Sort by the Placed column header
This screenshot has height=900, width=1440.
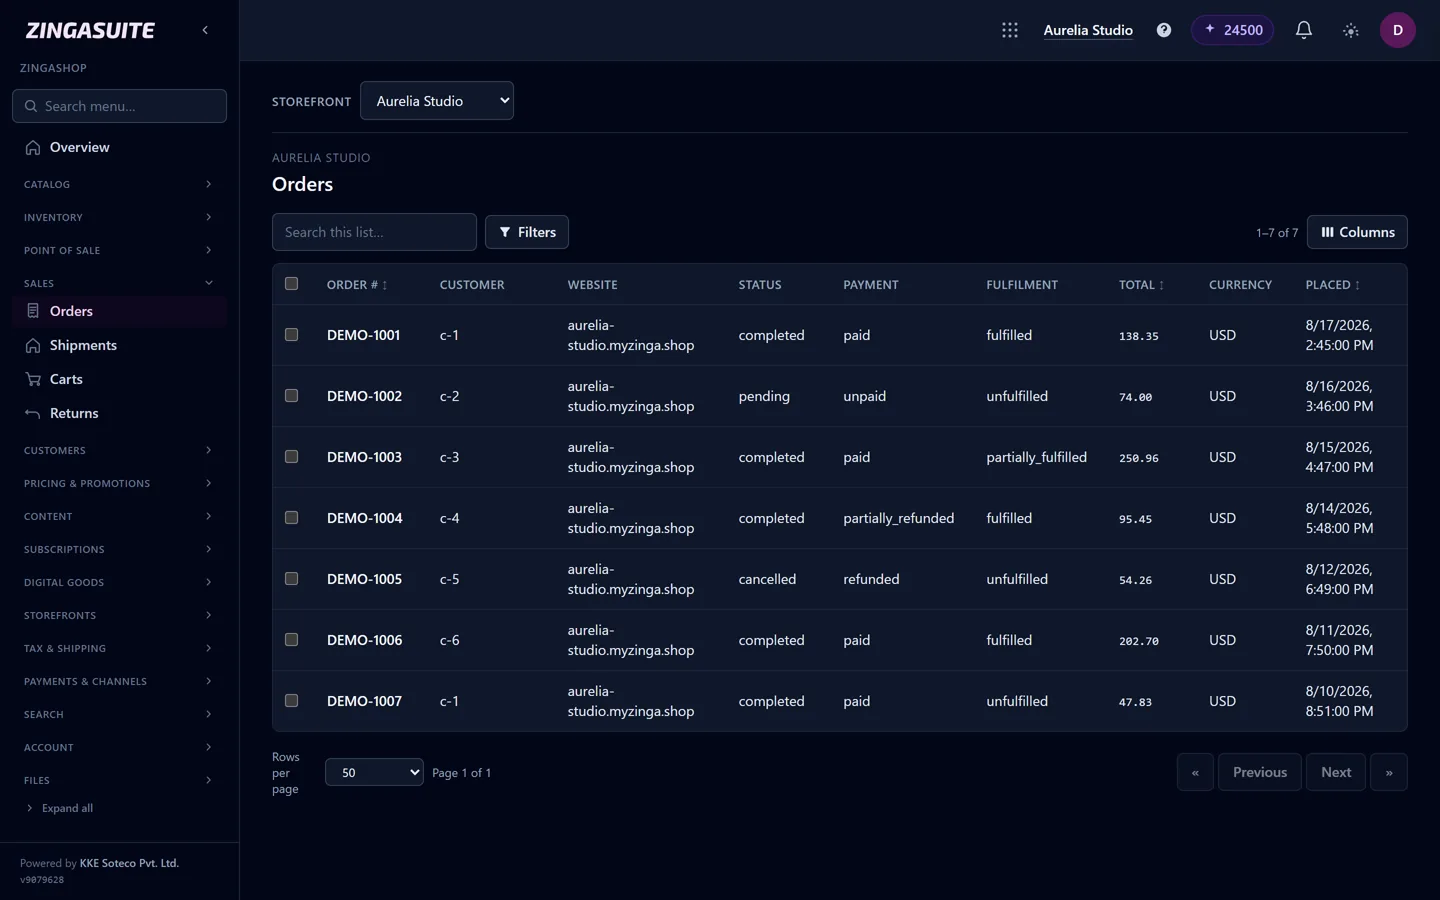click(x=1332, y=285)
